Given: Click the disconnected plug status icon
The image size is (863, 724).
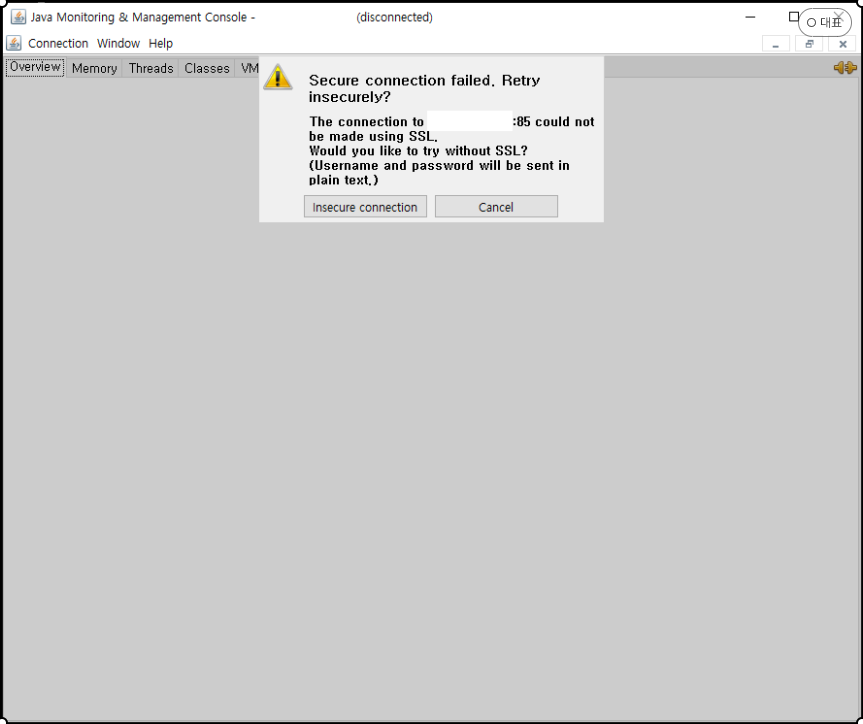Looking at the screenshot, I should (x=845, y=68).
